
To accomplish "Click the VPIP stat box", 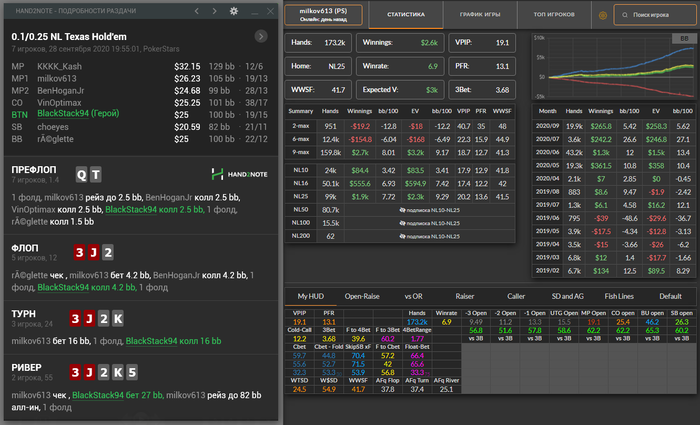I will coord(484,43).
